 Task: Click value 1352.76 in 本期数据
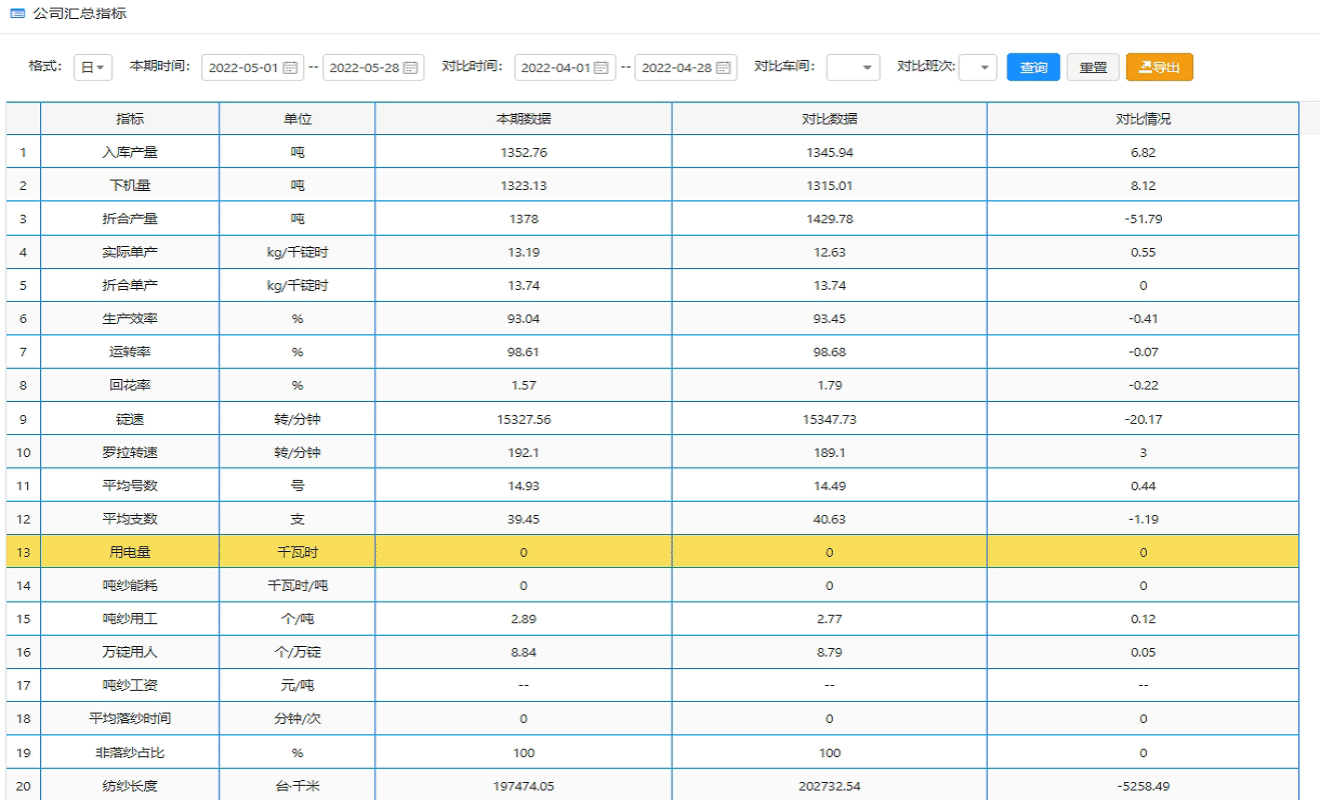[524, 153]
